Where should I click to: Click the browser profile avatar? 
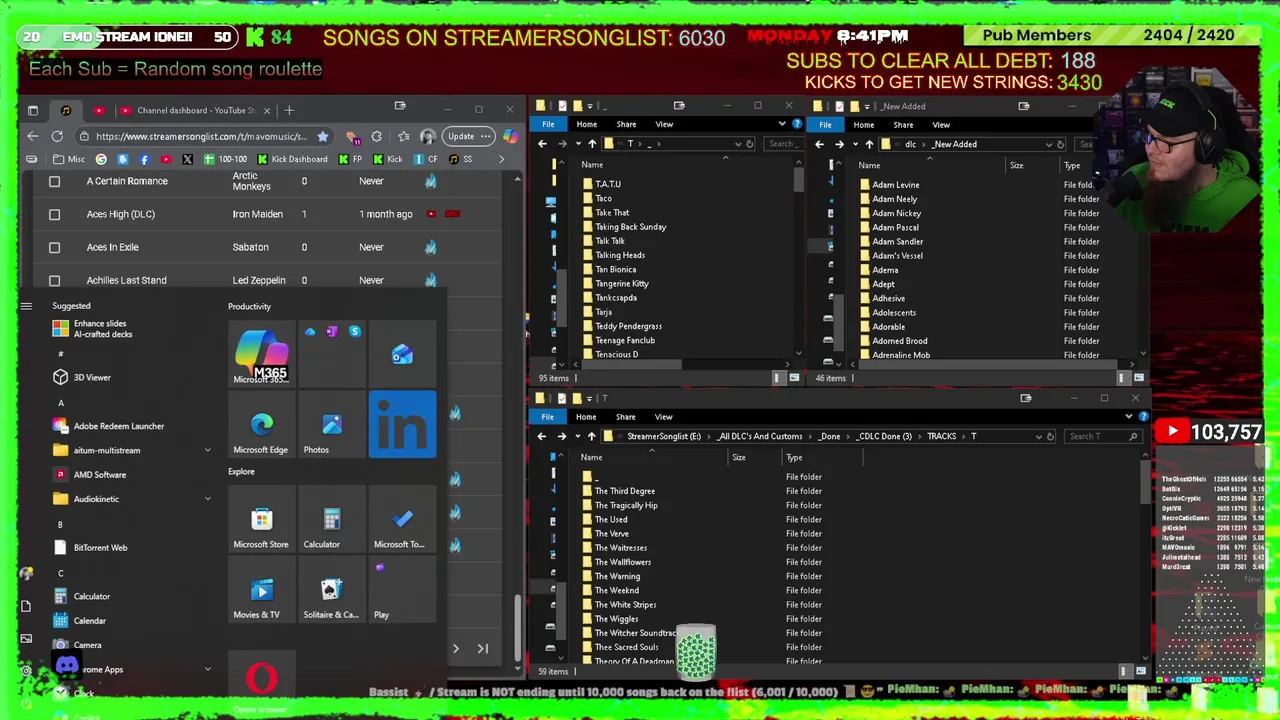click(x=428, y=136)
